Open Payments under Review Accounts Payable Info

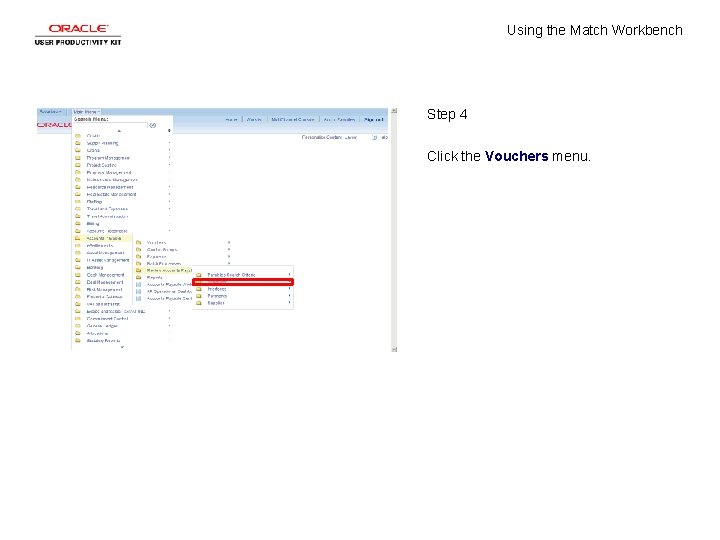click(x=217, y=296)
